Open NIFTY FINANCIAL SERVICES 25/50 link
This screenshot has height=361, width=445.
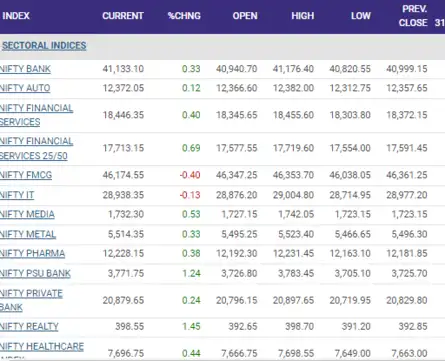36,148
